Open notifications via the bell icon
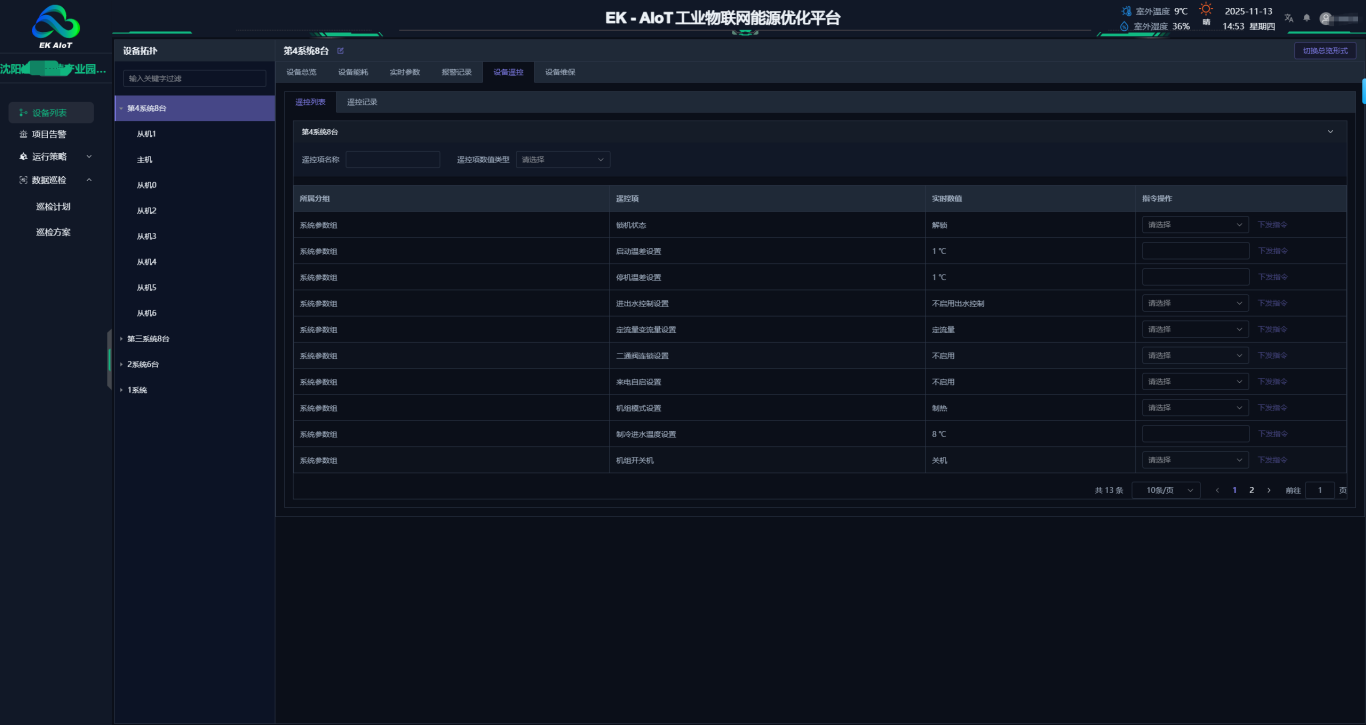 tap(1306, 18)
